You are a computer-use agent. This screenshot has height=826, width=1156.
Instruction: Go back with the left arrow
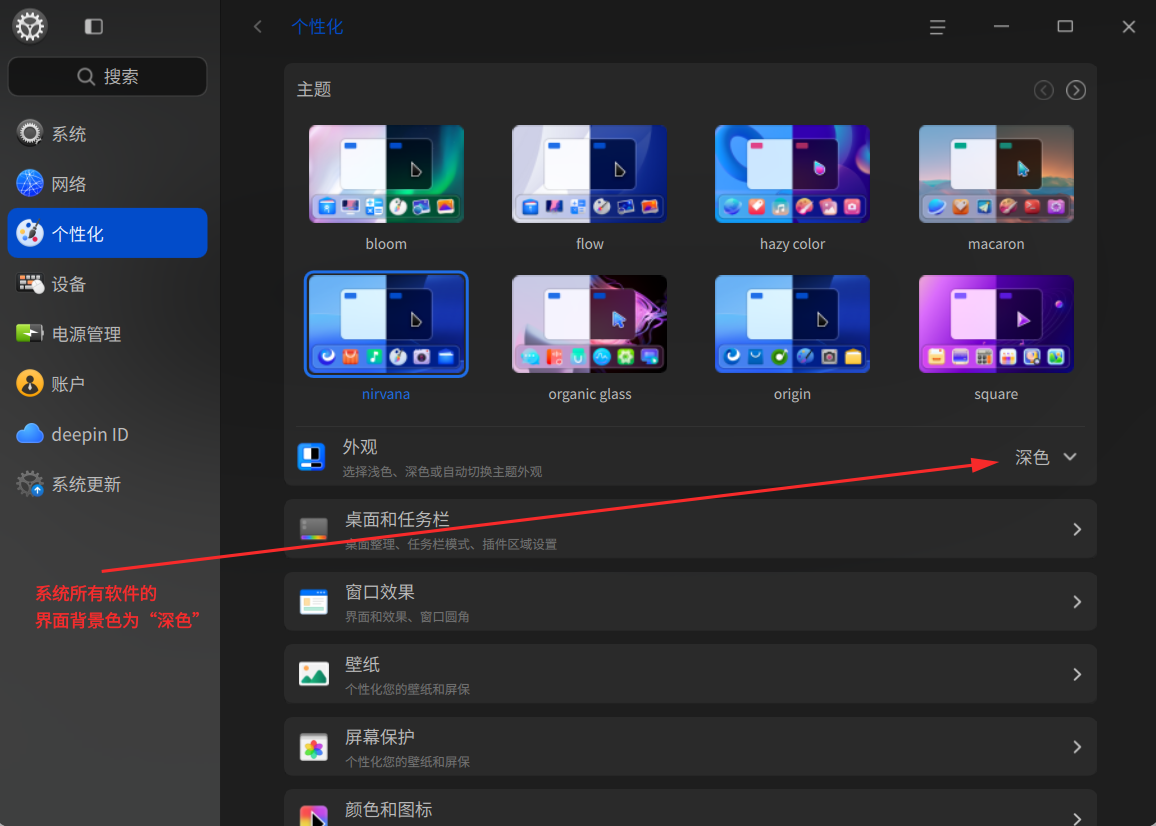[x=257, y=27]
